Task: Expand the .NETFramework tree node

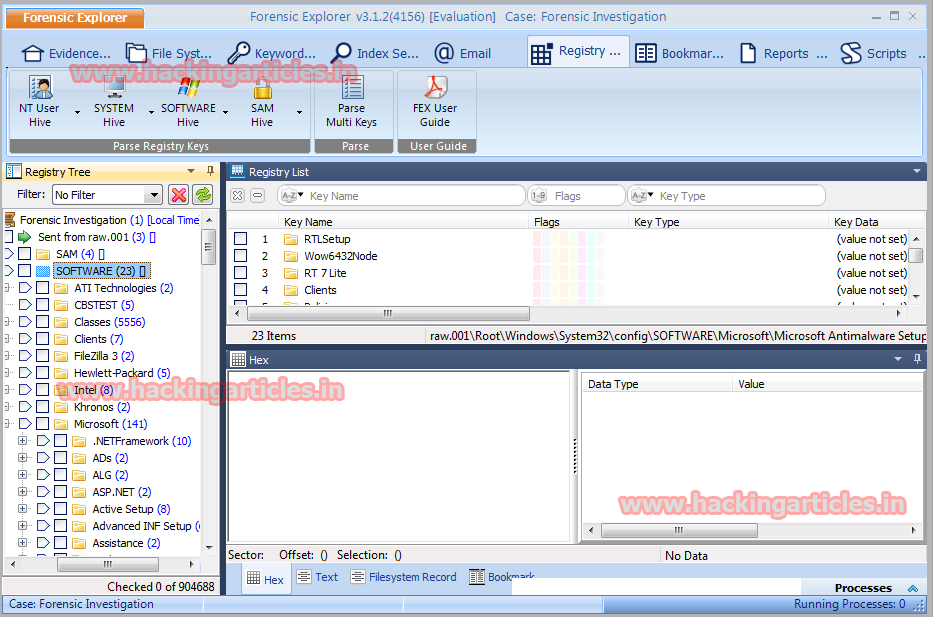Action: pyautogui.click(x=23, y=441)
